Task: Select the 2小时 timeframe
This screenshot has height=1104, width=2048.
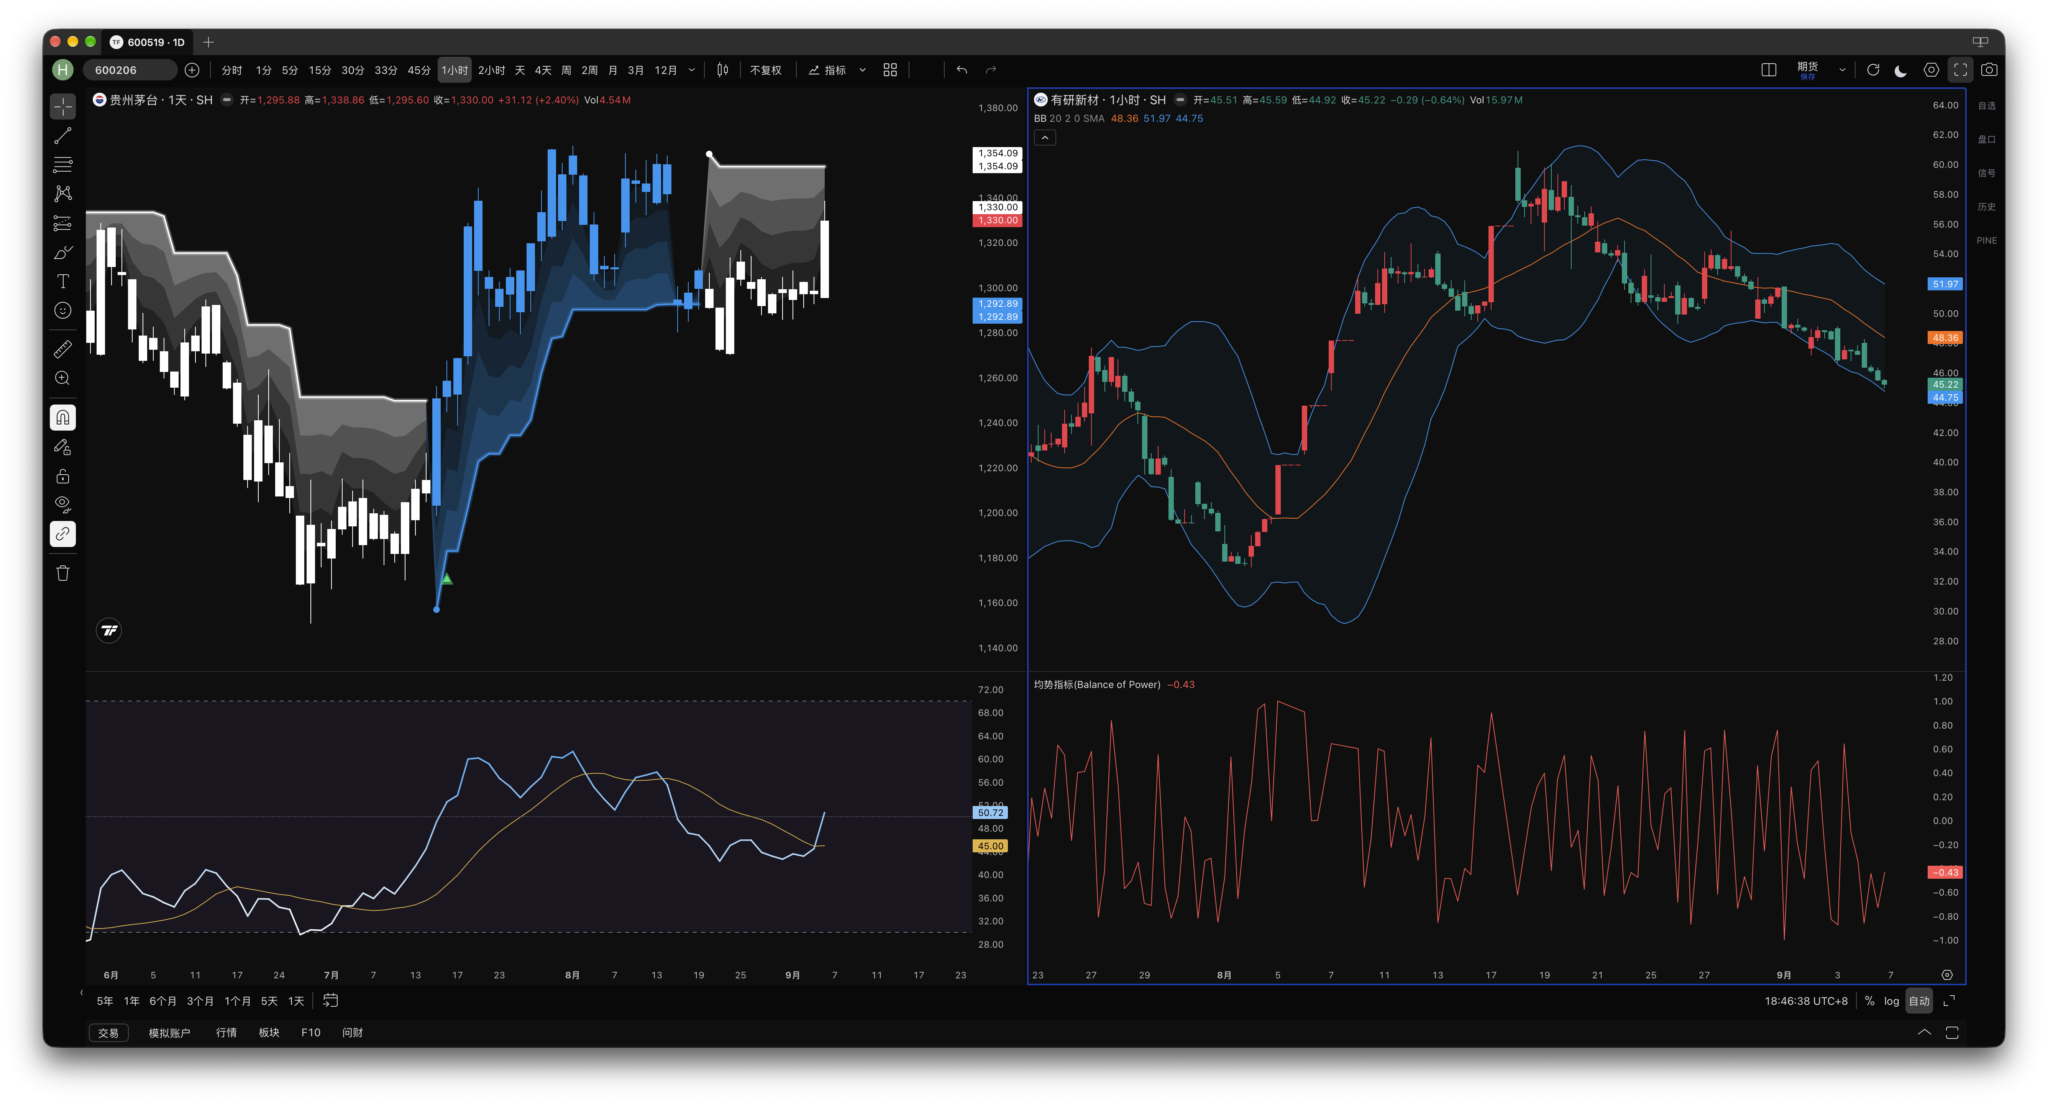Action: click(492, 70)
